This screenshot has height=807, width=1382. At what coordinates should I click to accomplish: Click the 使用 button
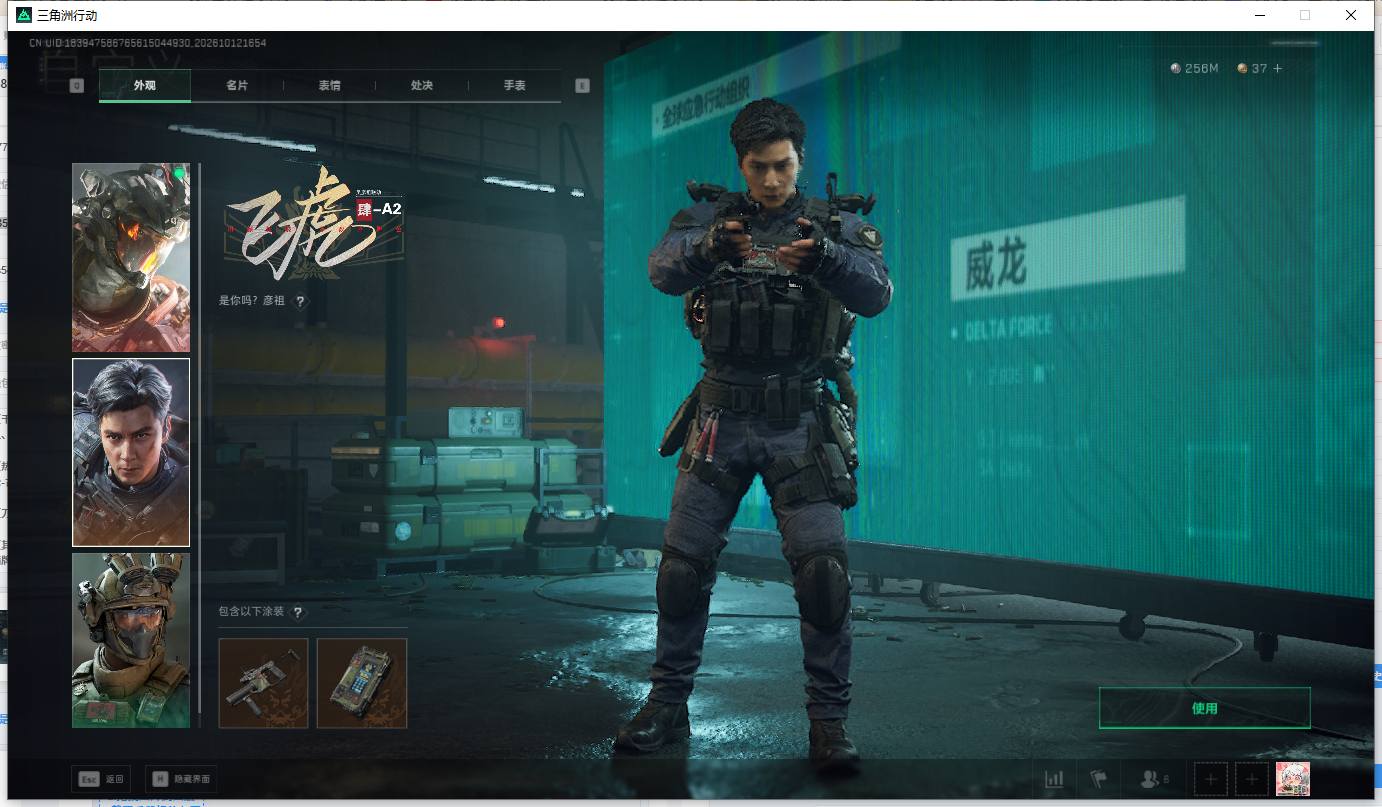click(x=1204, y=708)
